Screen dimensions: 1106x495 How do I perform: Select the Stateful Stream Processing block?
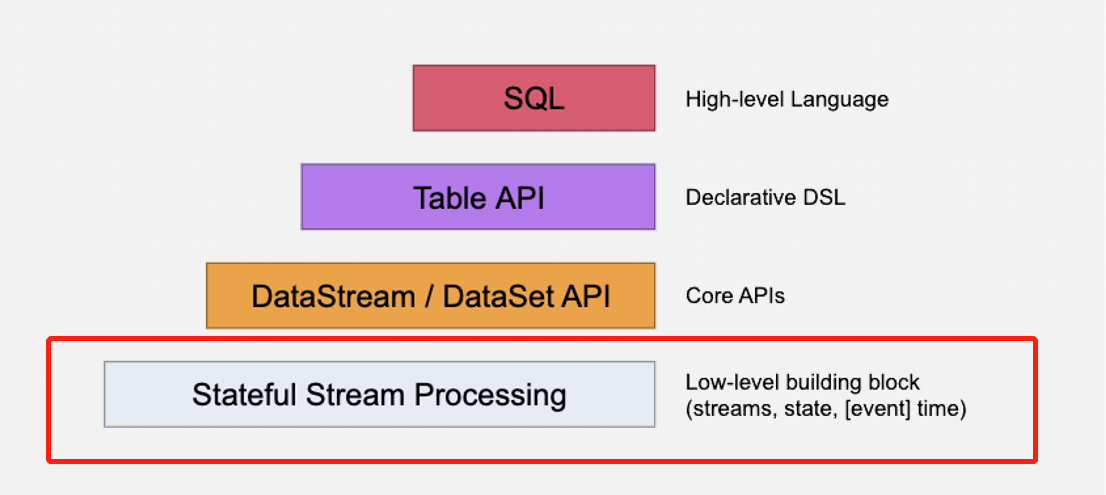coord(379,394)
